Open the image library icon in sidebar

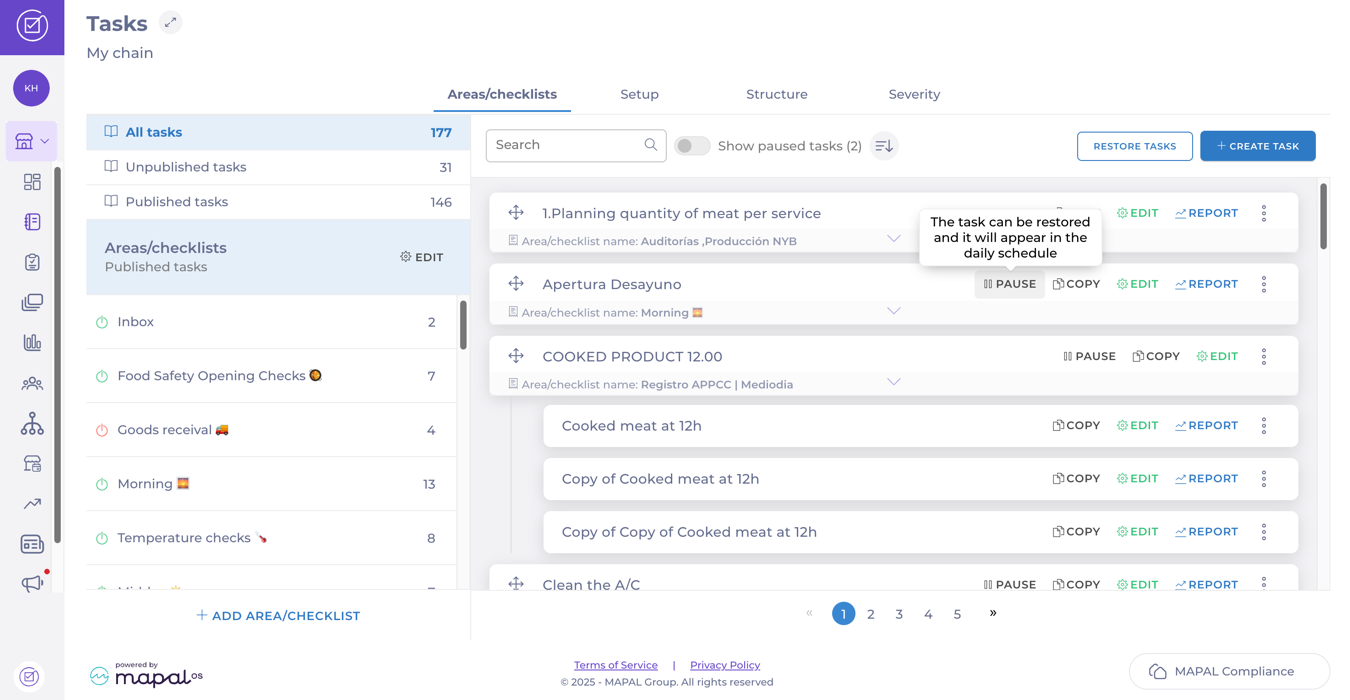pos(32,302)
